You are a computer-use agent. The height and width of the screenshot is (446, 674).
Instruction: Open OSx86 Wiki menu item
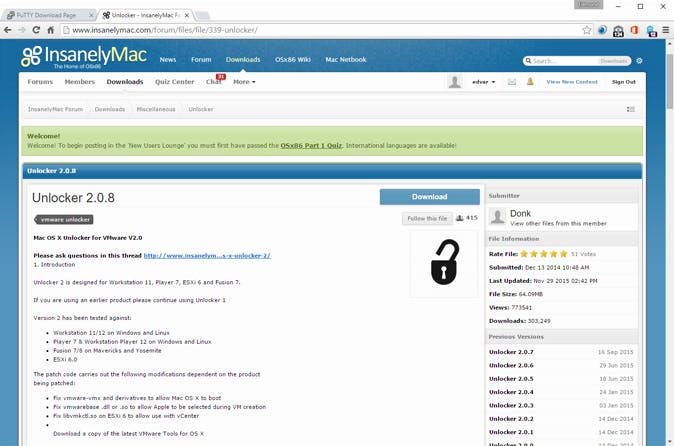click(293, 60)
